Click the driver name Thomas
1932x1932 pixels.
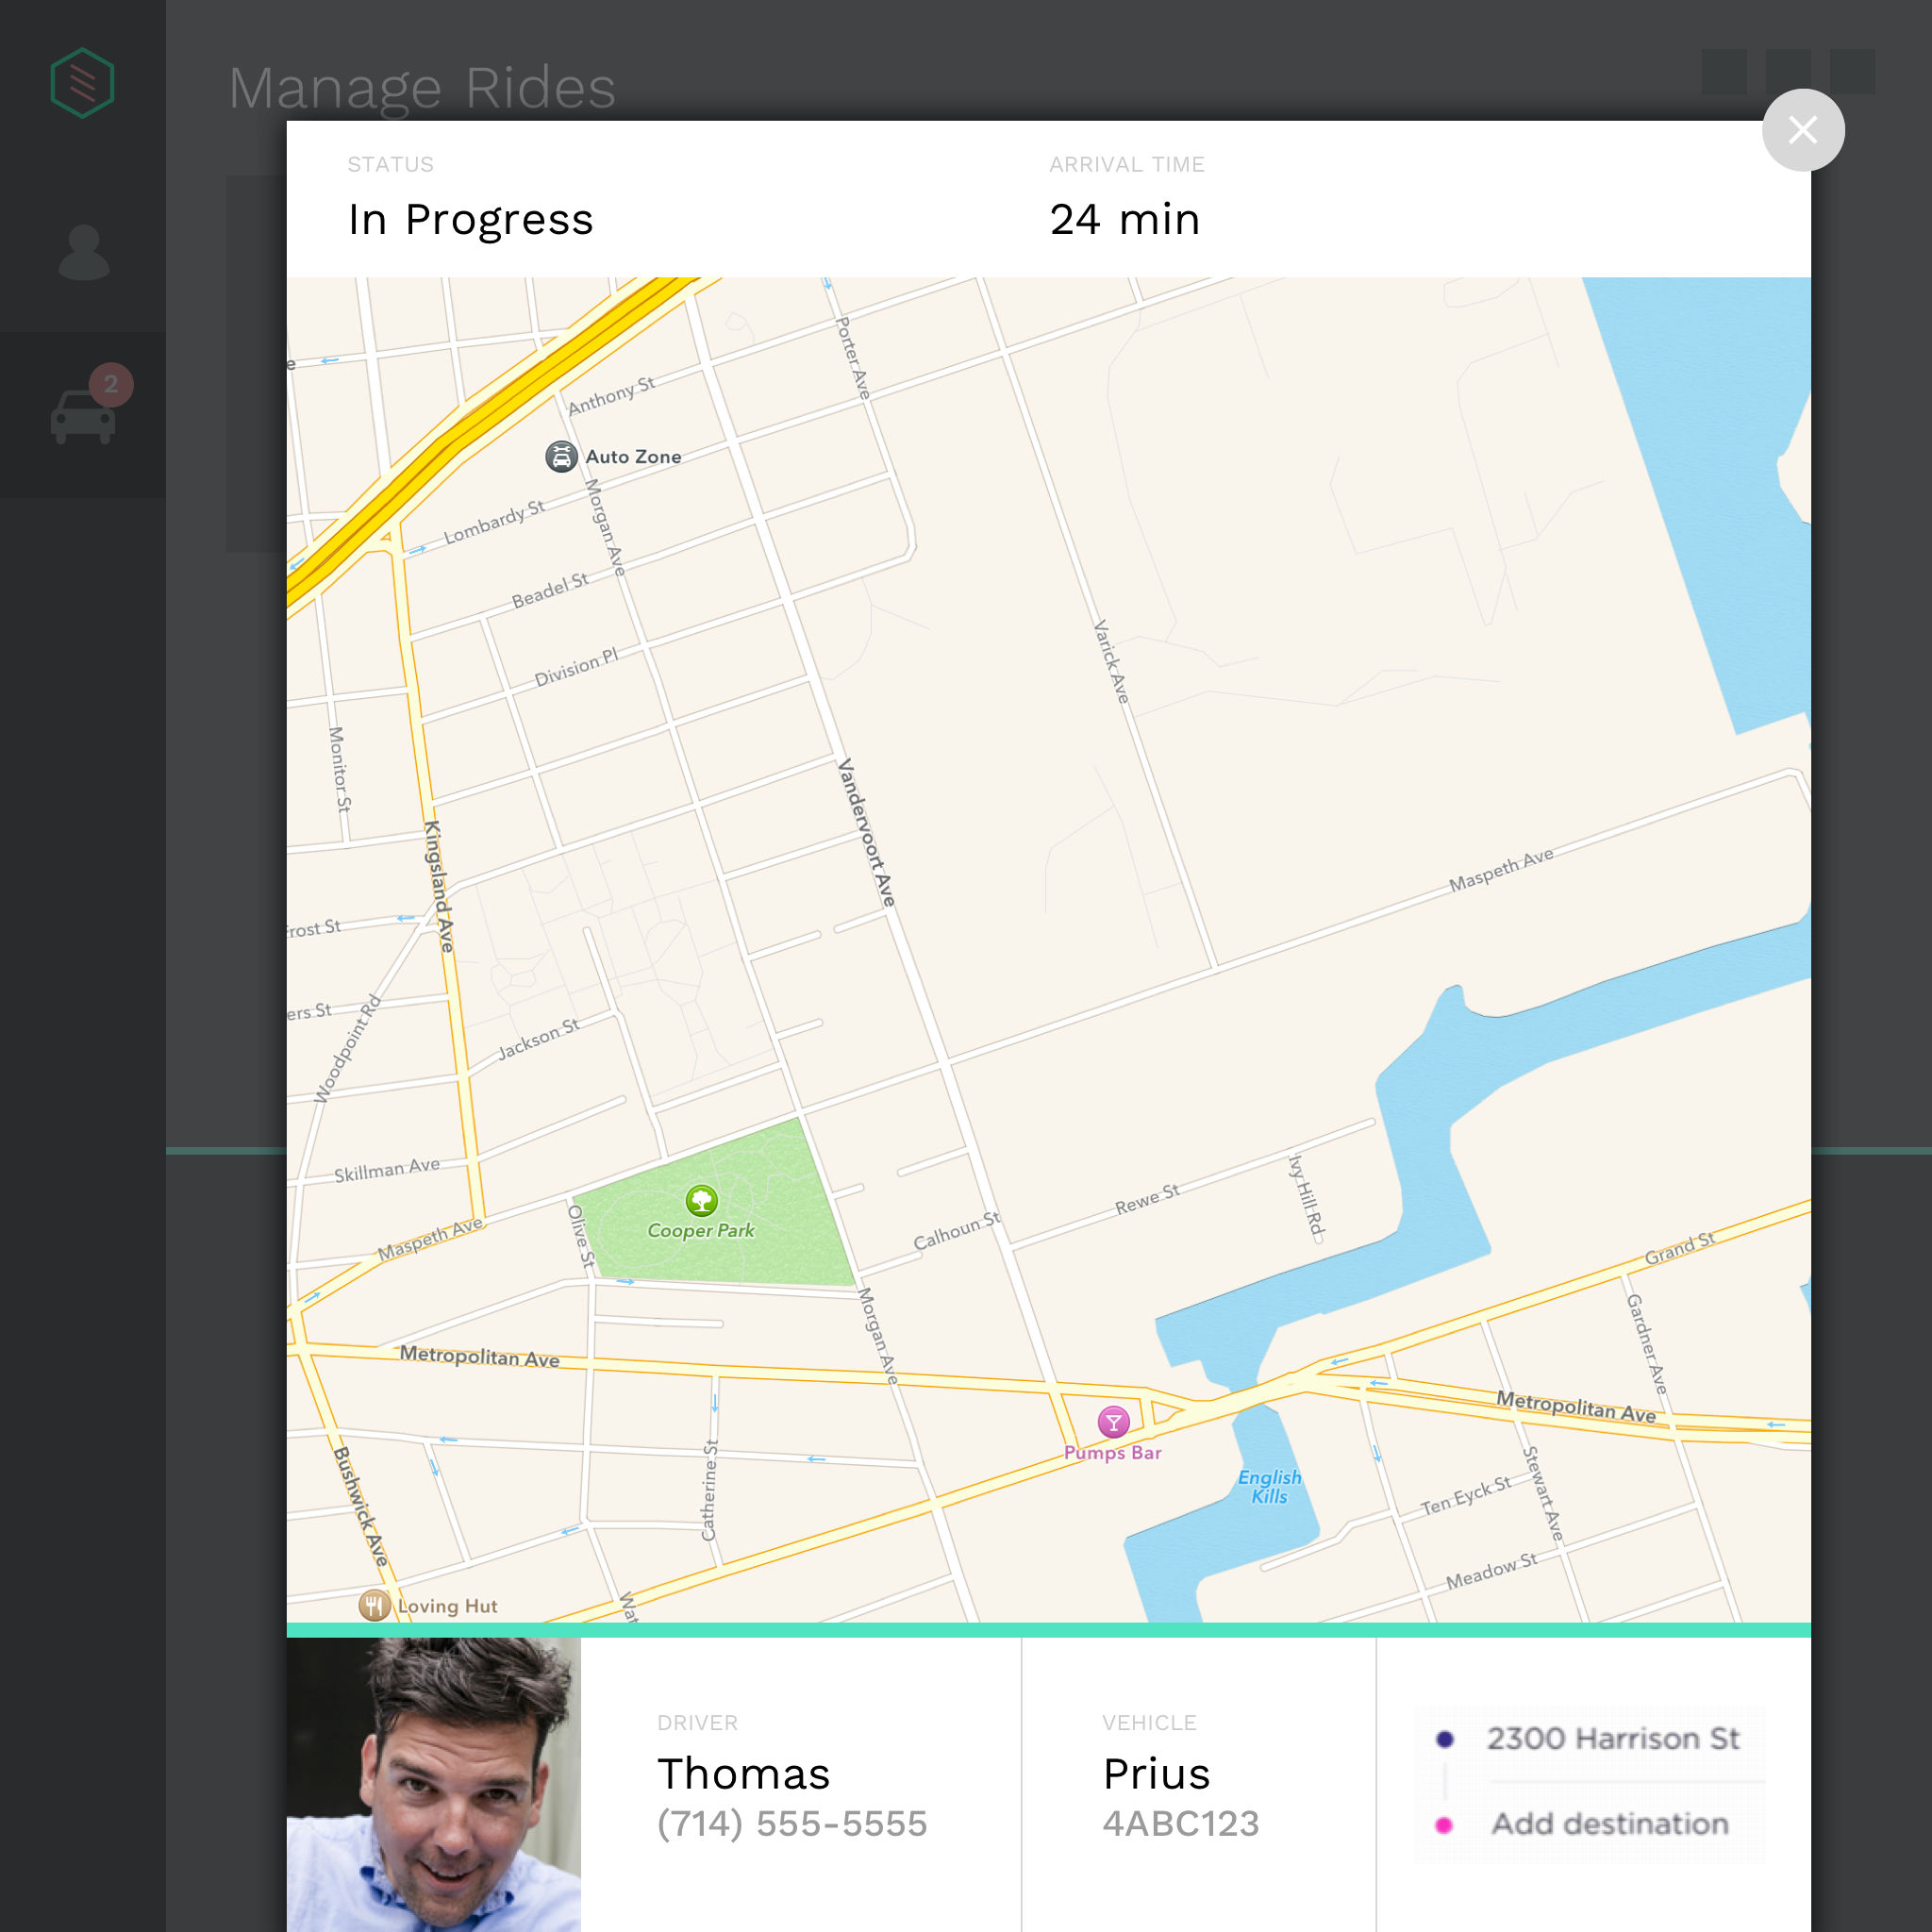click(x=743, y=1774)
